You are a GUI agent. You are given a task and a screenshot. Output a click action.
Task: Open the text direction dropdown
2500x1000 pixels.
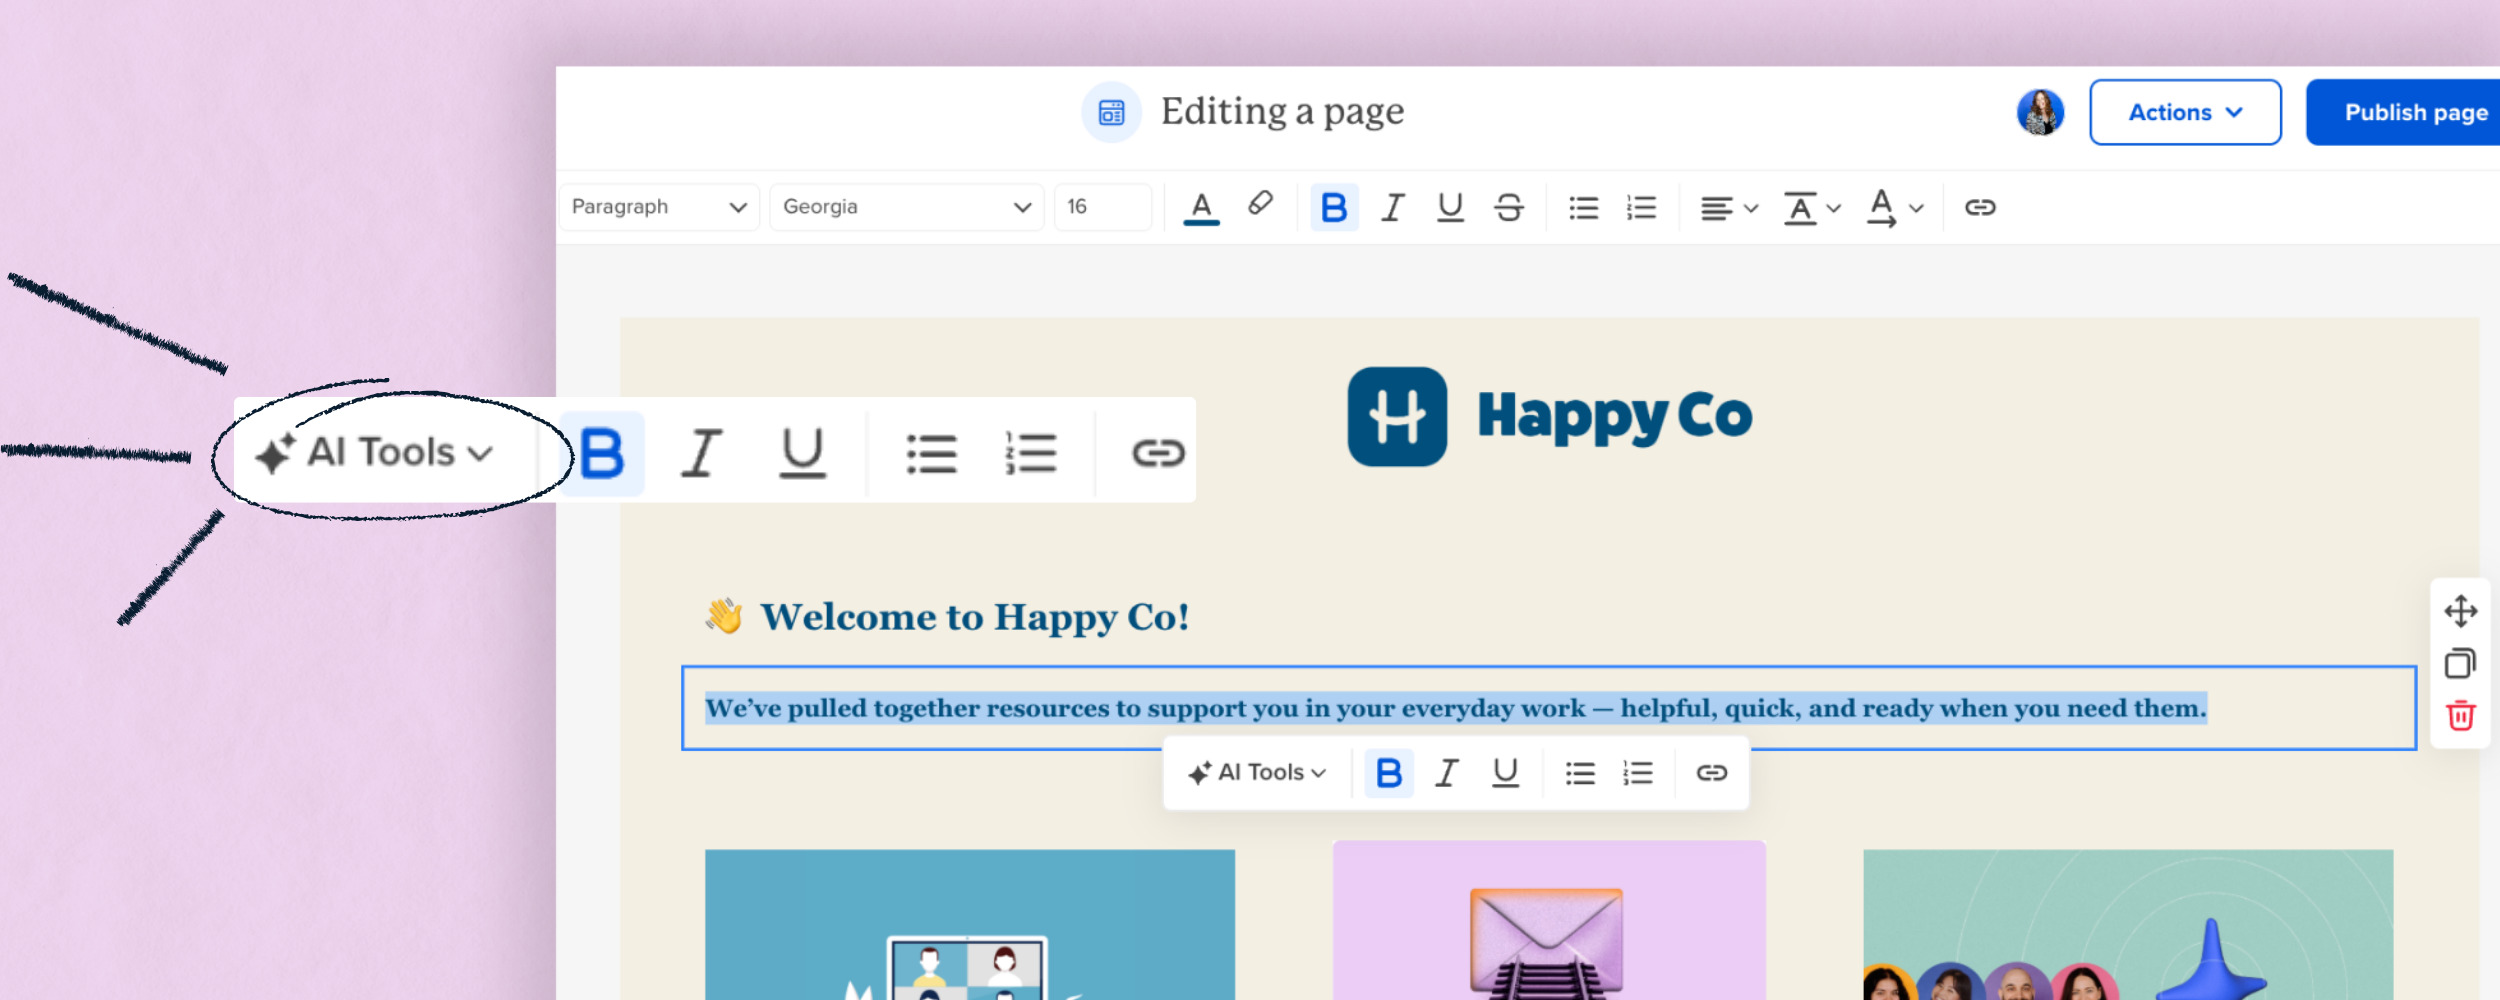(1895, 208)
